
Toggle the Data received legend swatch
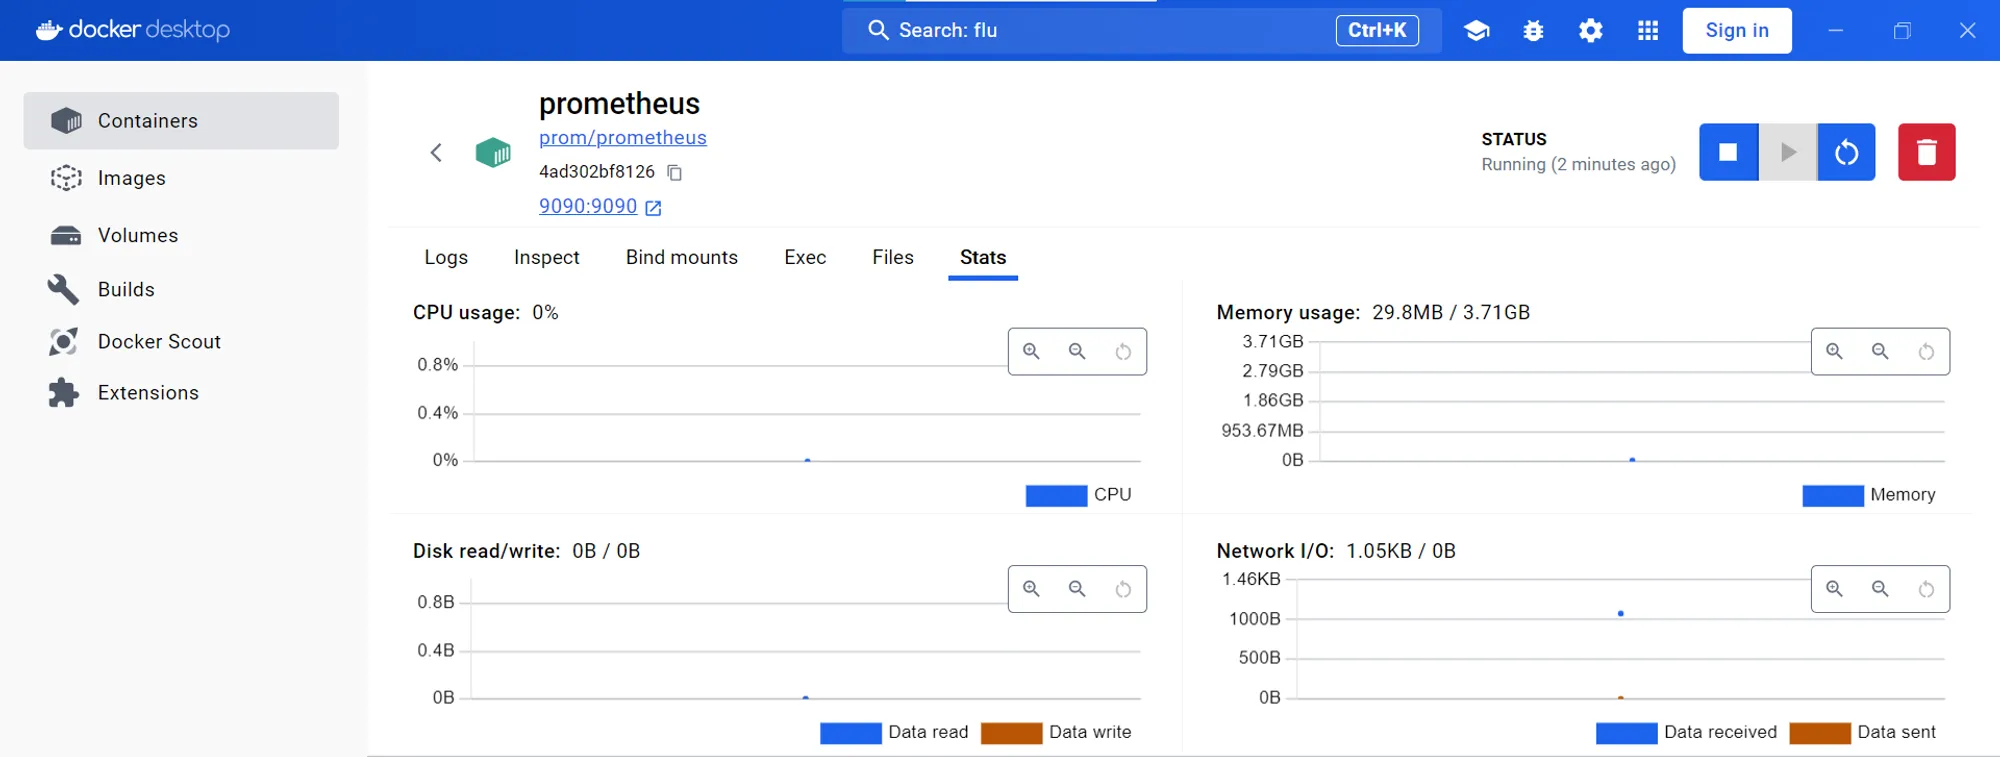tap(1627, 733)
